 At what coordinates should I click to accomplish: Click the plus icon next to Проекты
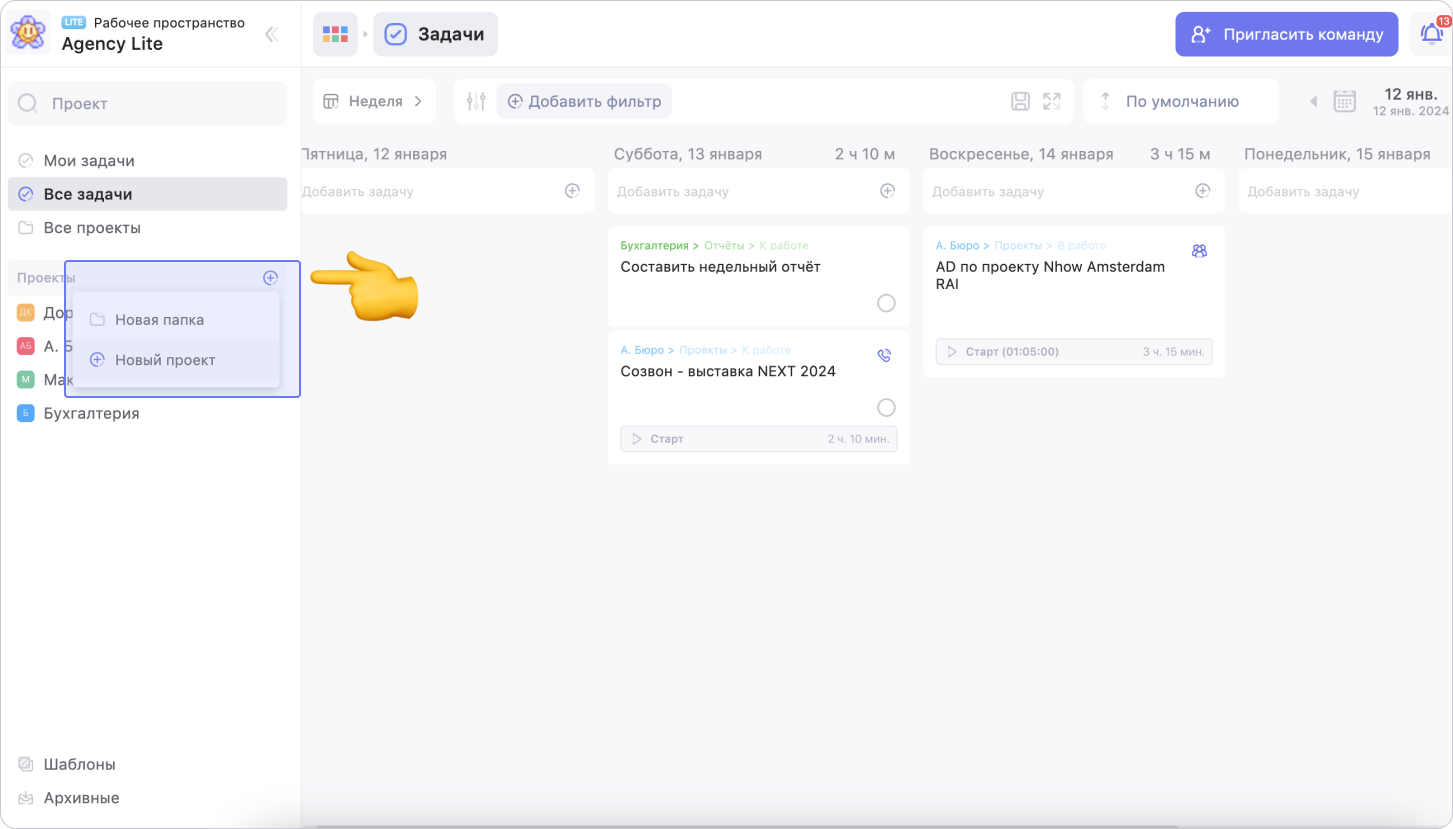[270, 277]
